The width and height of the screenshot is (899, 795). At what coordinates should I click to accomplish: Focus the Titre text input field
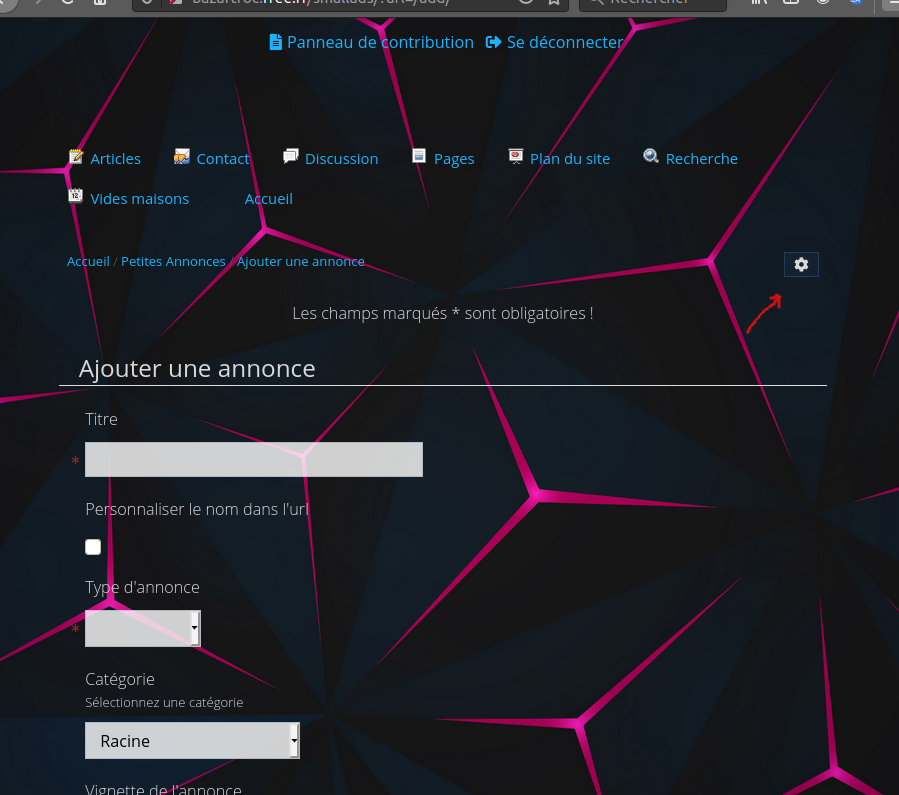pyautogui.click(x=254, y=460)
